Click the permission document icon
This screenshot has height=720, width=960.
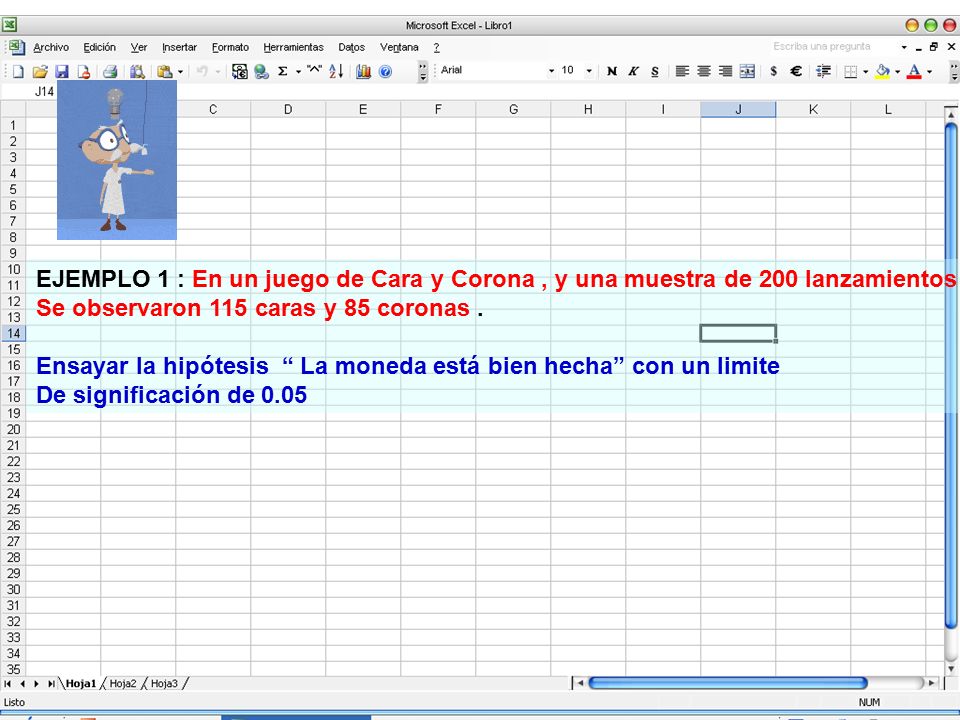(84, 72)
